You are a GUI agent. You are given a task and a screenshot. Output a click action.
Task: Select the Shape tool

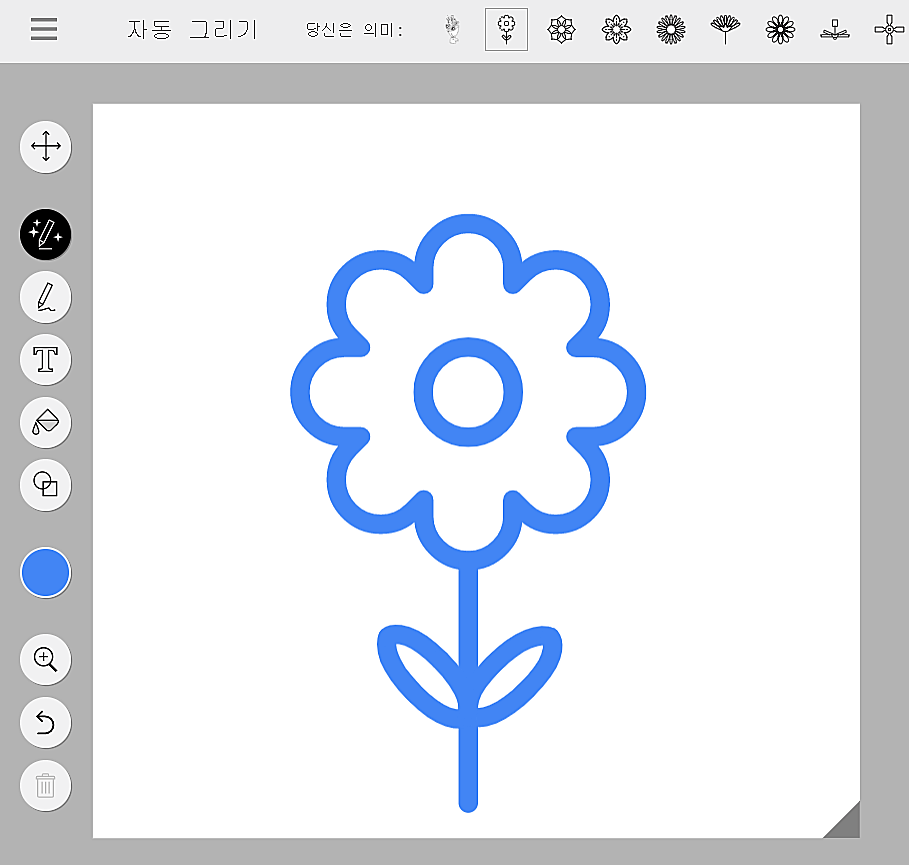click(45, 486)
